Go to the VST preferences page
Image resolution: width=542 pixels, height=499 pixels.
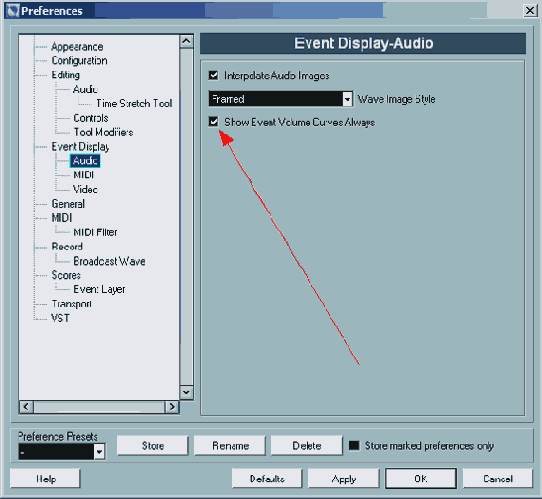point(60,318)
